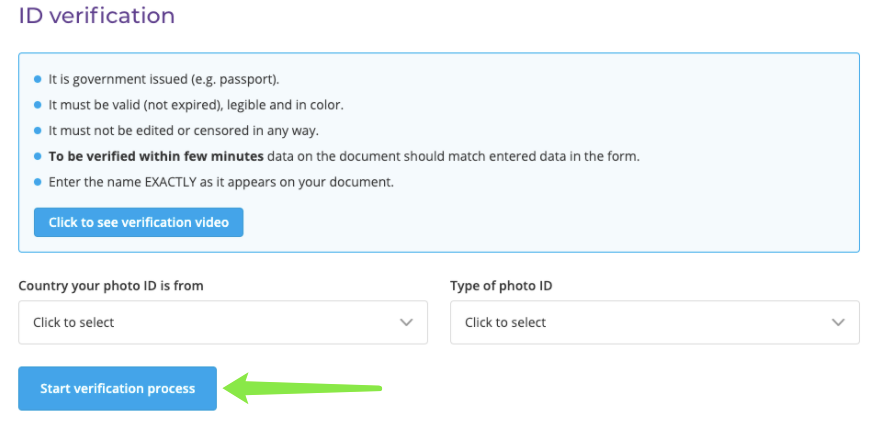This screenshot has height=430, width=881.
Task: Click the 'government issued (e.g. passport)' text
Action: (x=165, y=78)
